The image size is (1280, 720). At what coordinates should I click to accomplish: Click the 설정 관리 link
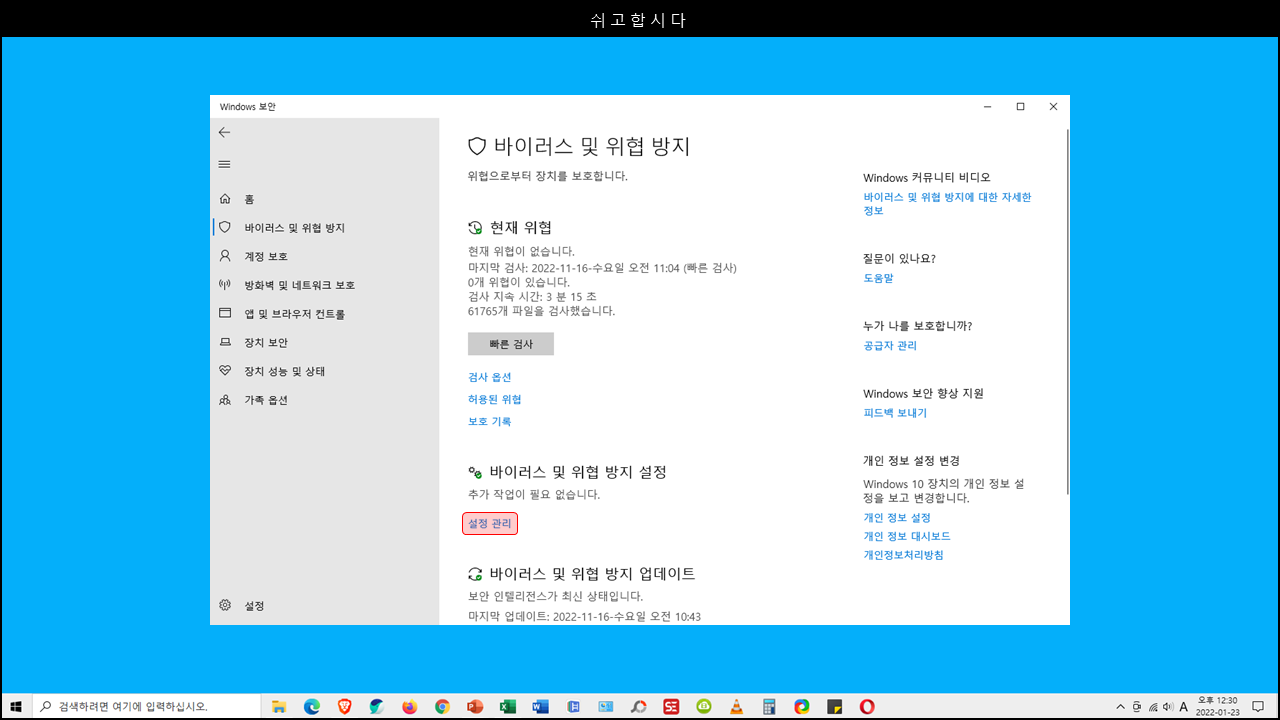(490, 523)
